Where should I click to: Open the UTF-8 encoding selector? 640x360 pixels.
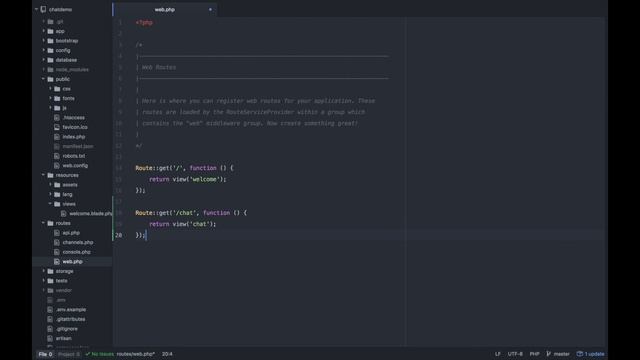point(515,354)
